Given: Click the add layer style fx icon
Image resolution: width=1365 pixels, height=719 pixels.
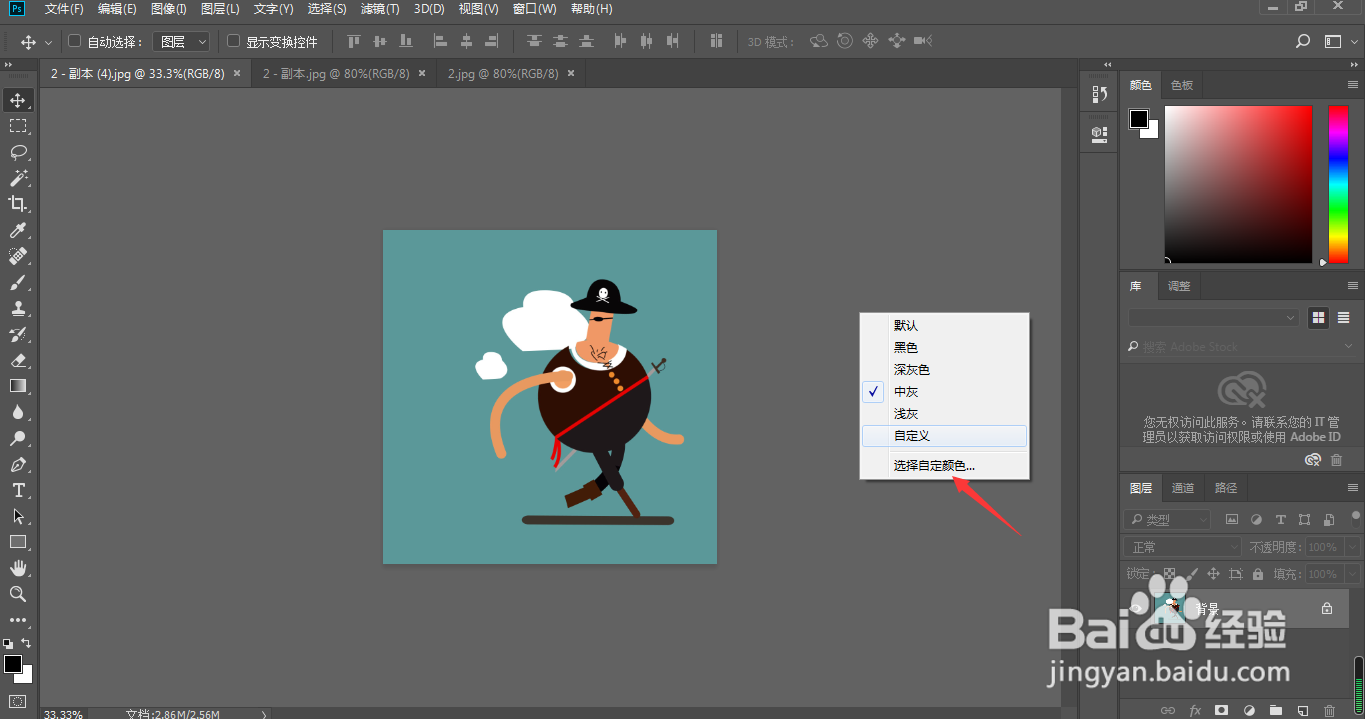Looking at the screenshot, I should (x=1194, y=710).
